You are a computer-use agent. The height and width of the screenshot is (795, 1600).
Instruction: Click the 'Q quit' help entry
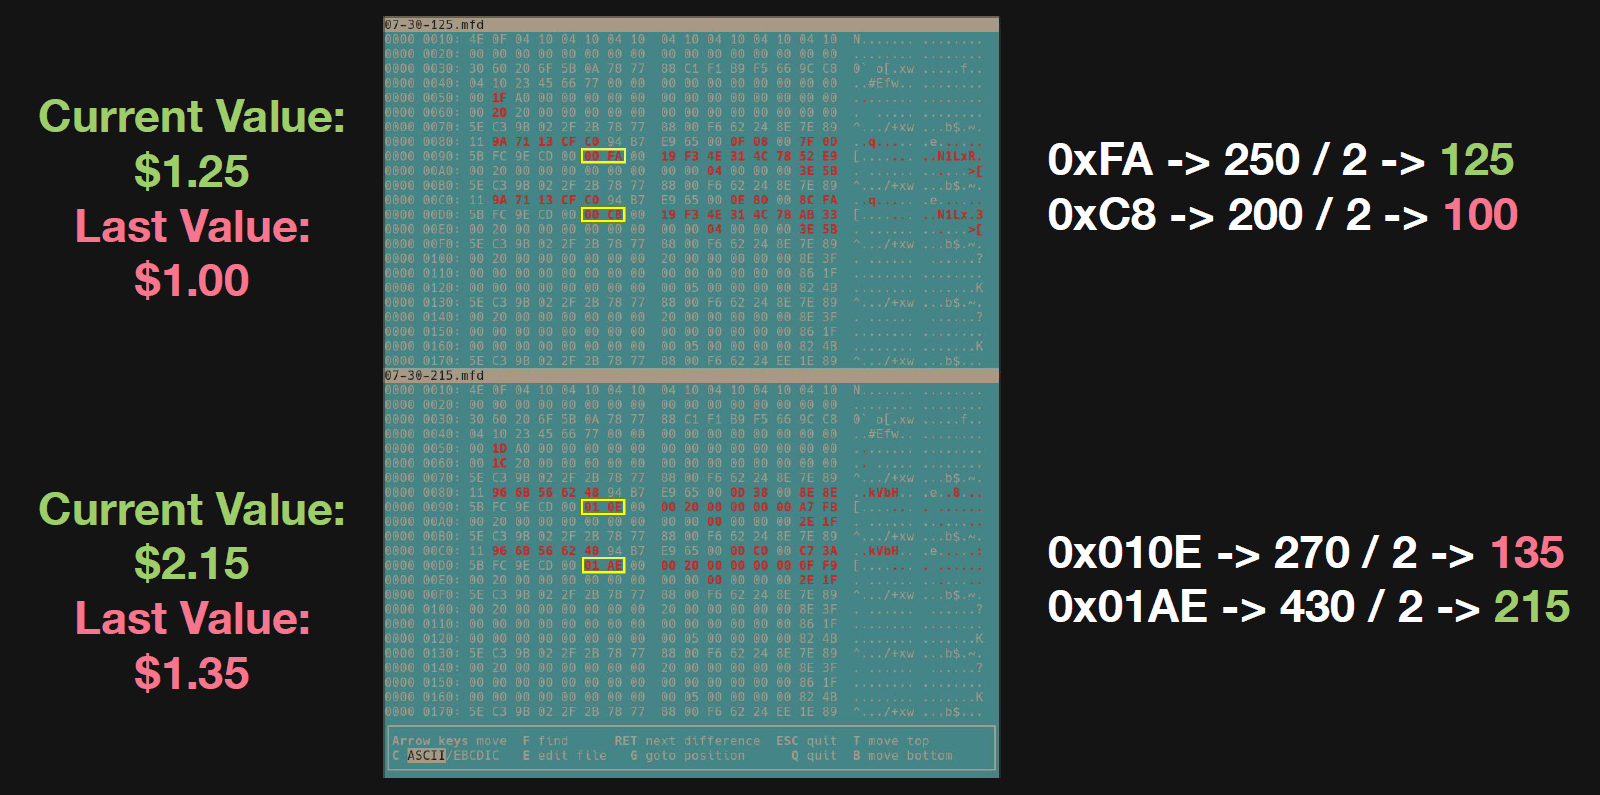(x=814, y=756)
